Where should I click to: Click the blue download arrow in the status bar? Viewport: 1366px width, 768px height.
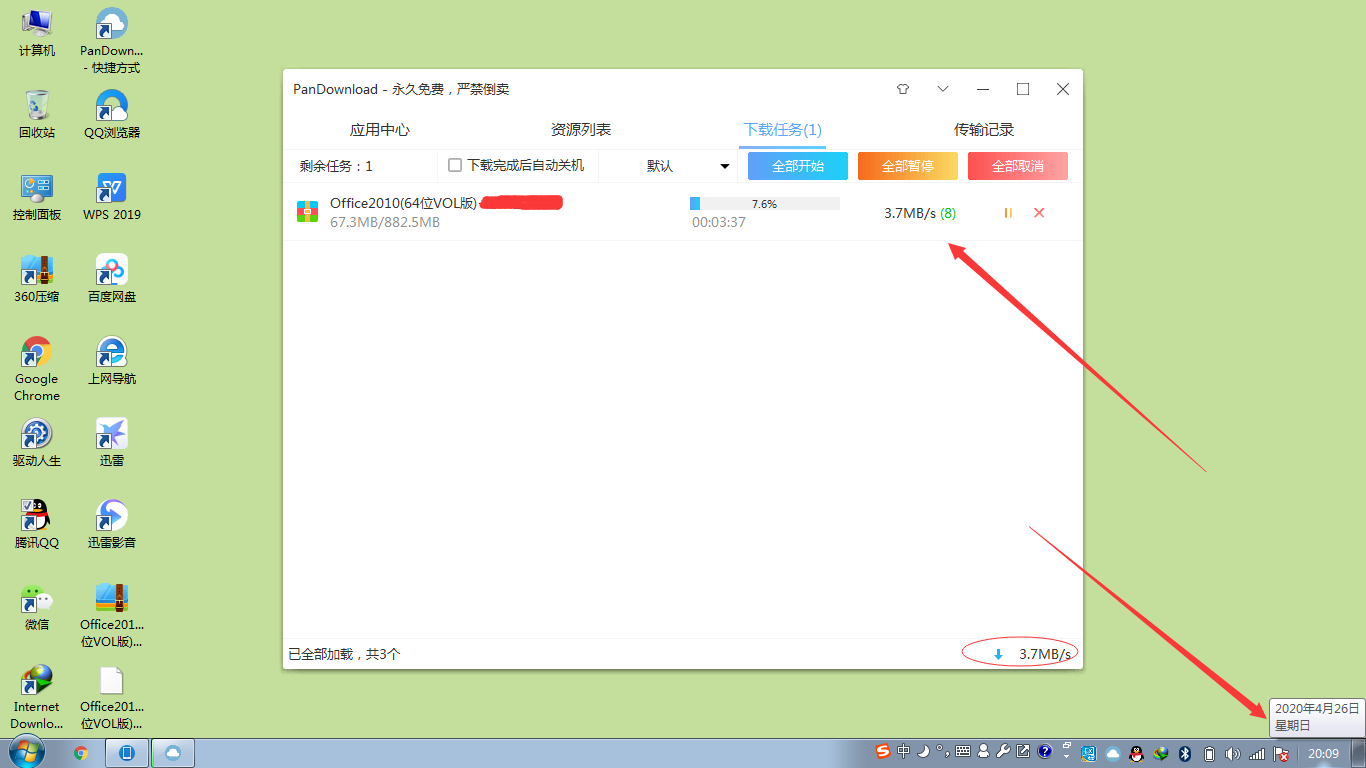click(x=998, y=655)
